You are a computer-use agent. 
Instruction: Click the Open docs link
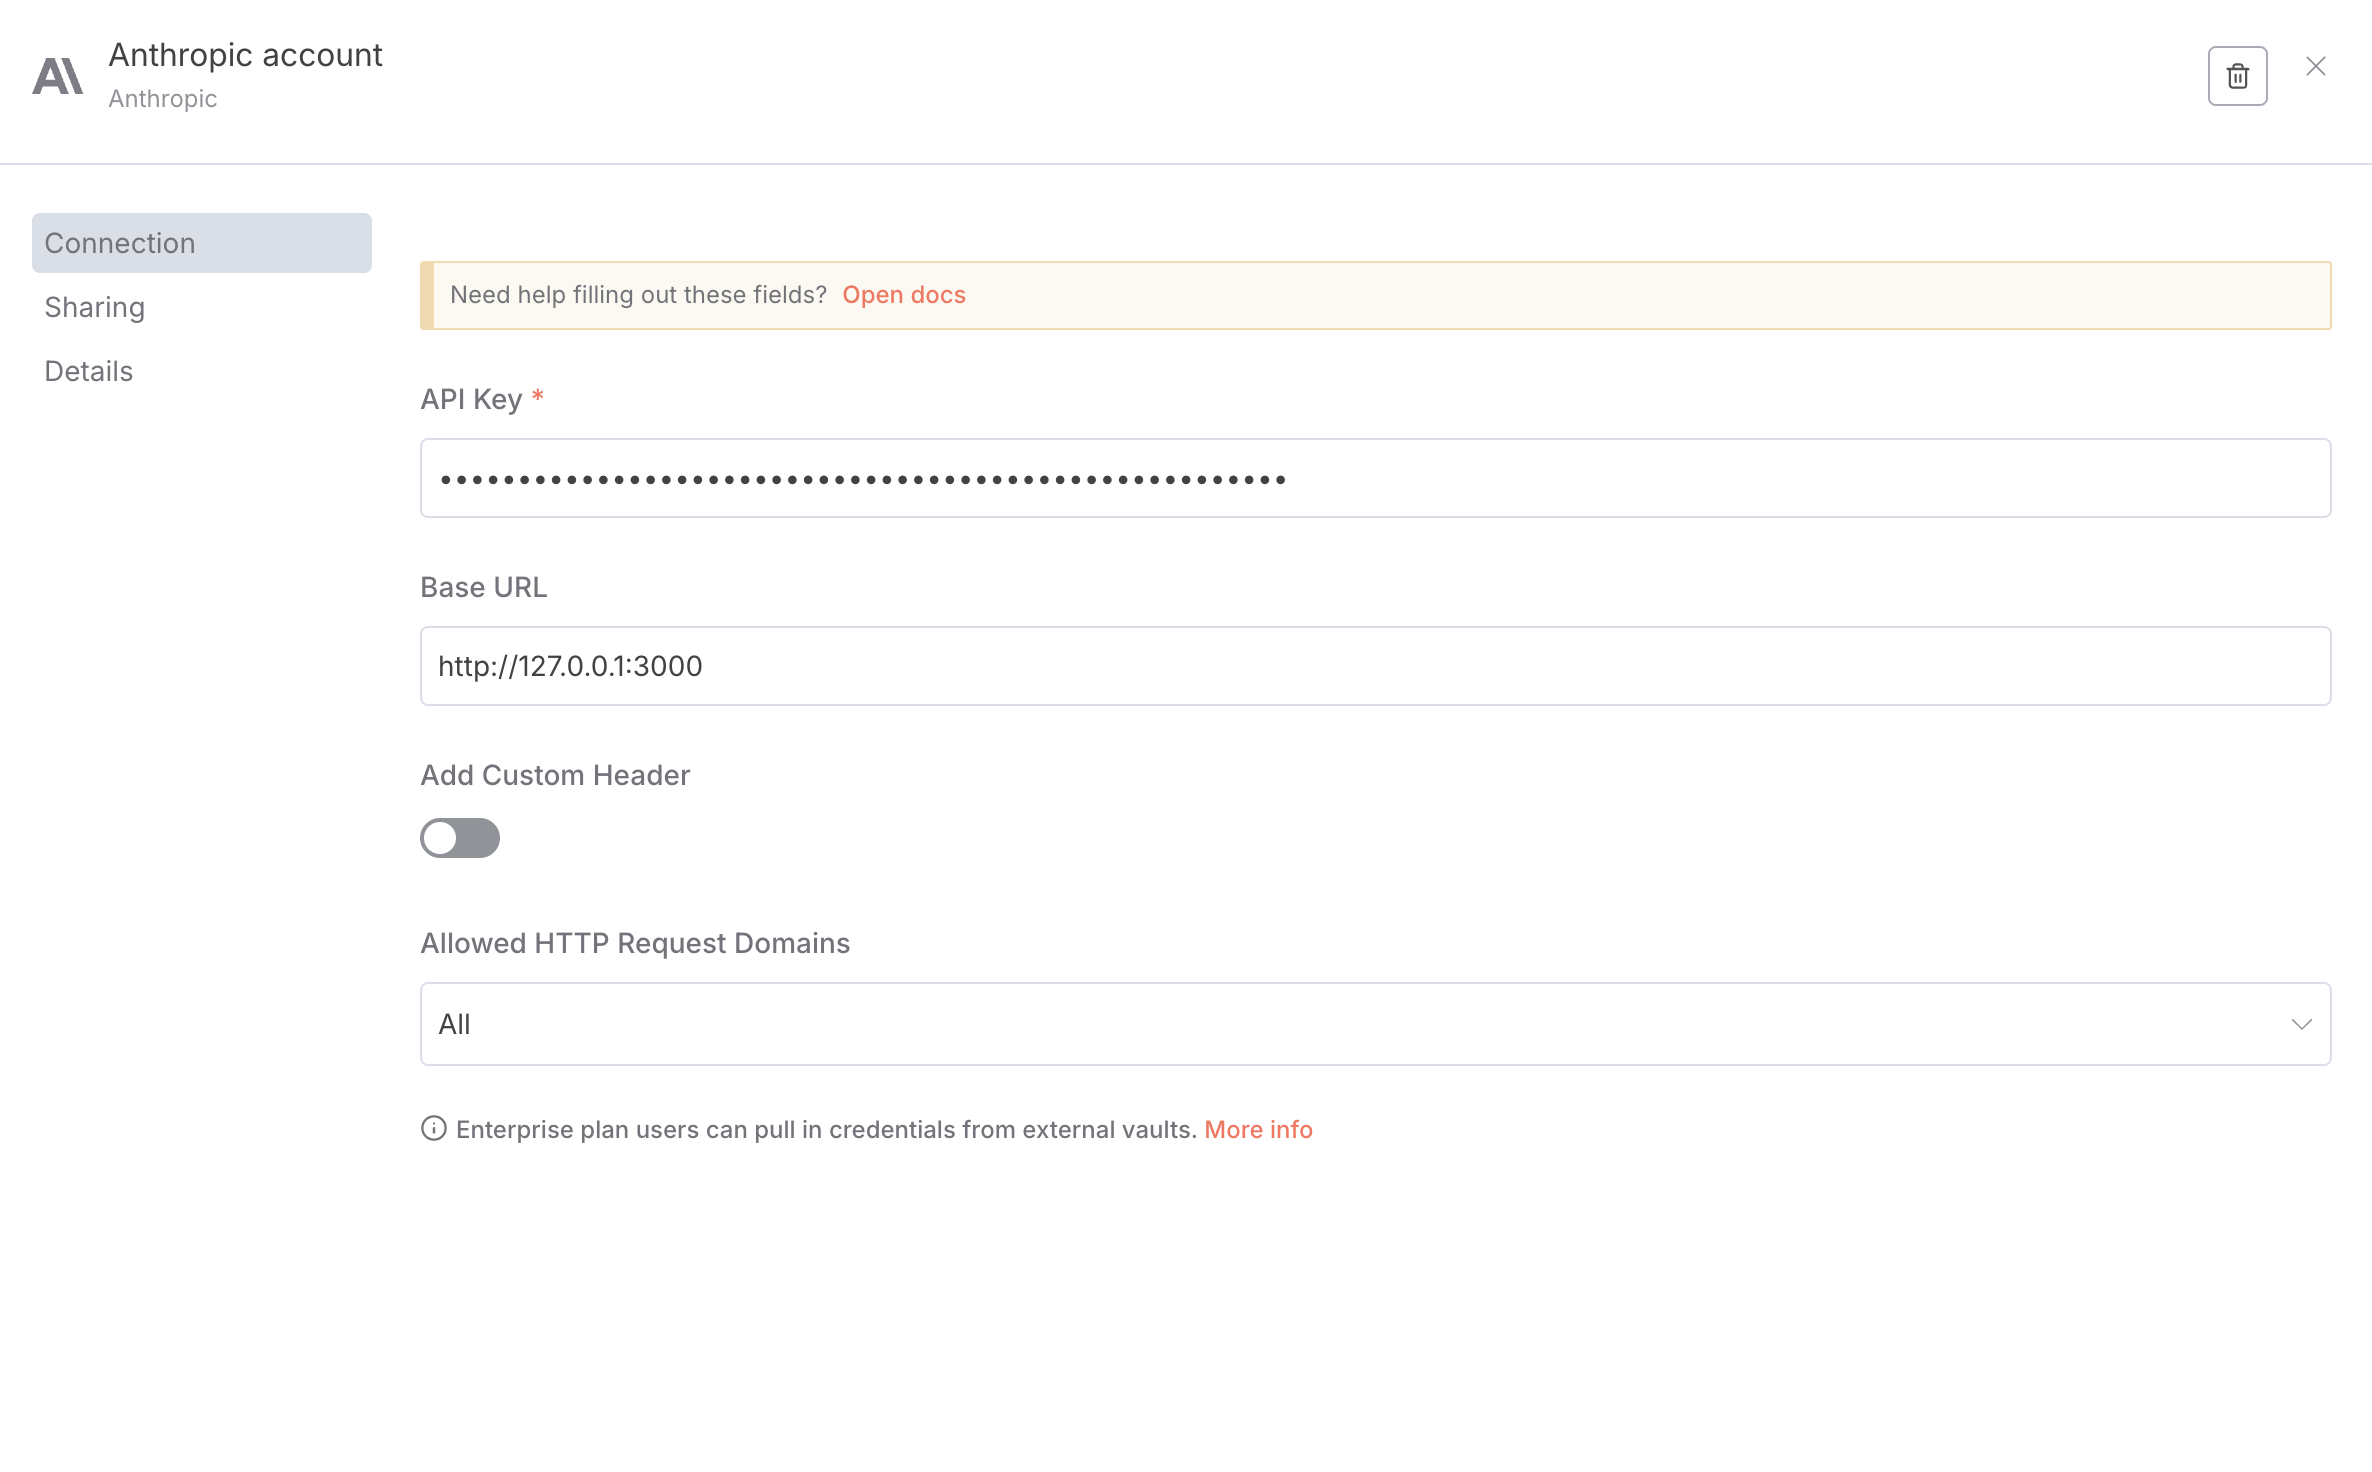903,295
